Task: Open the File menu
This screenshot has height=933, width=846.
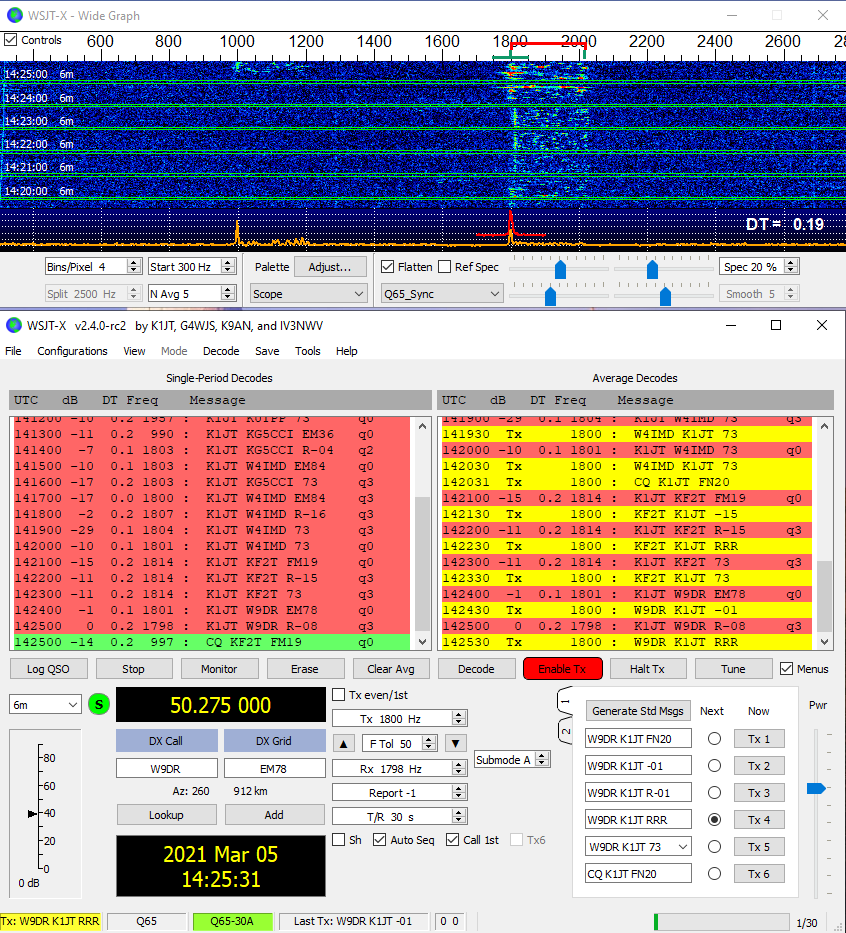Action: tap(13, 351)
